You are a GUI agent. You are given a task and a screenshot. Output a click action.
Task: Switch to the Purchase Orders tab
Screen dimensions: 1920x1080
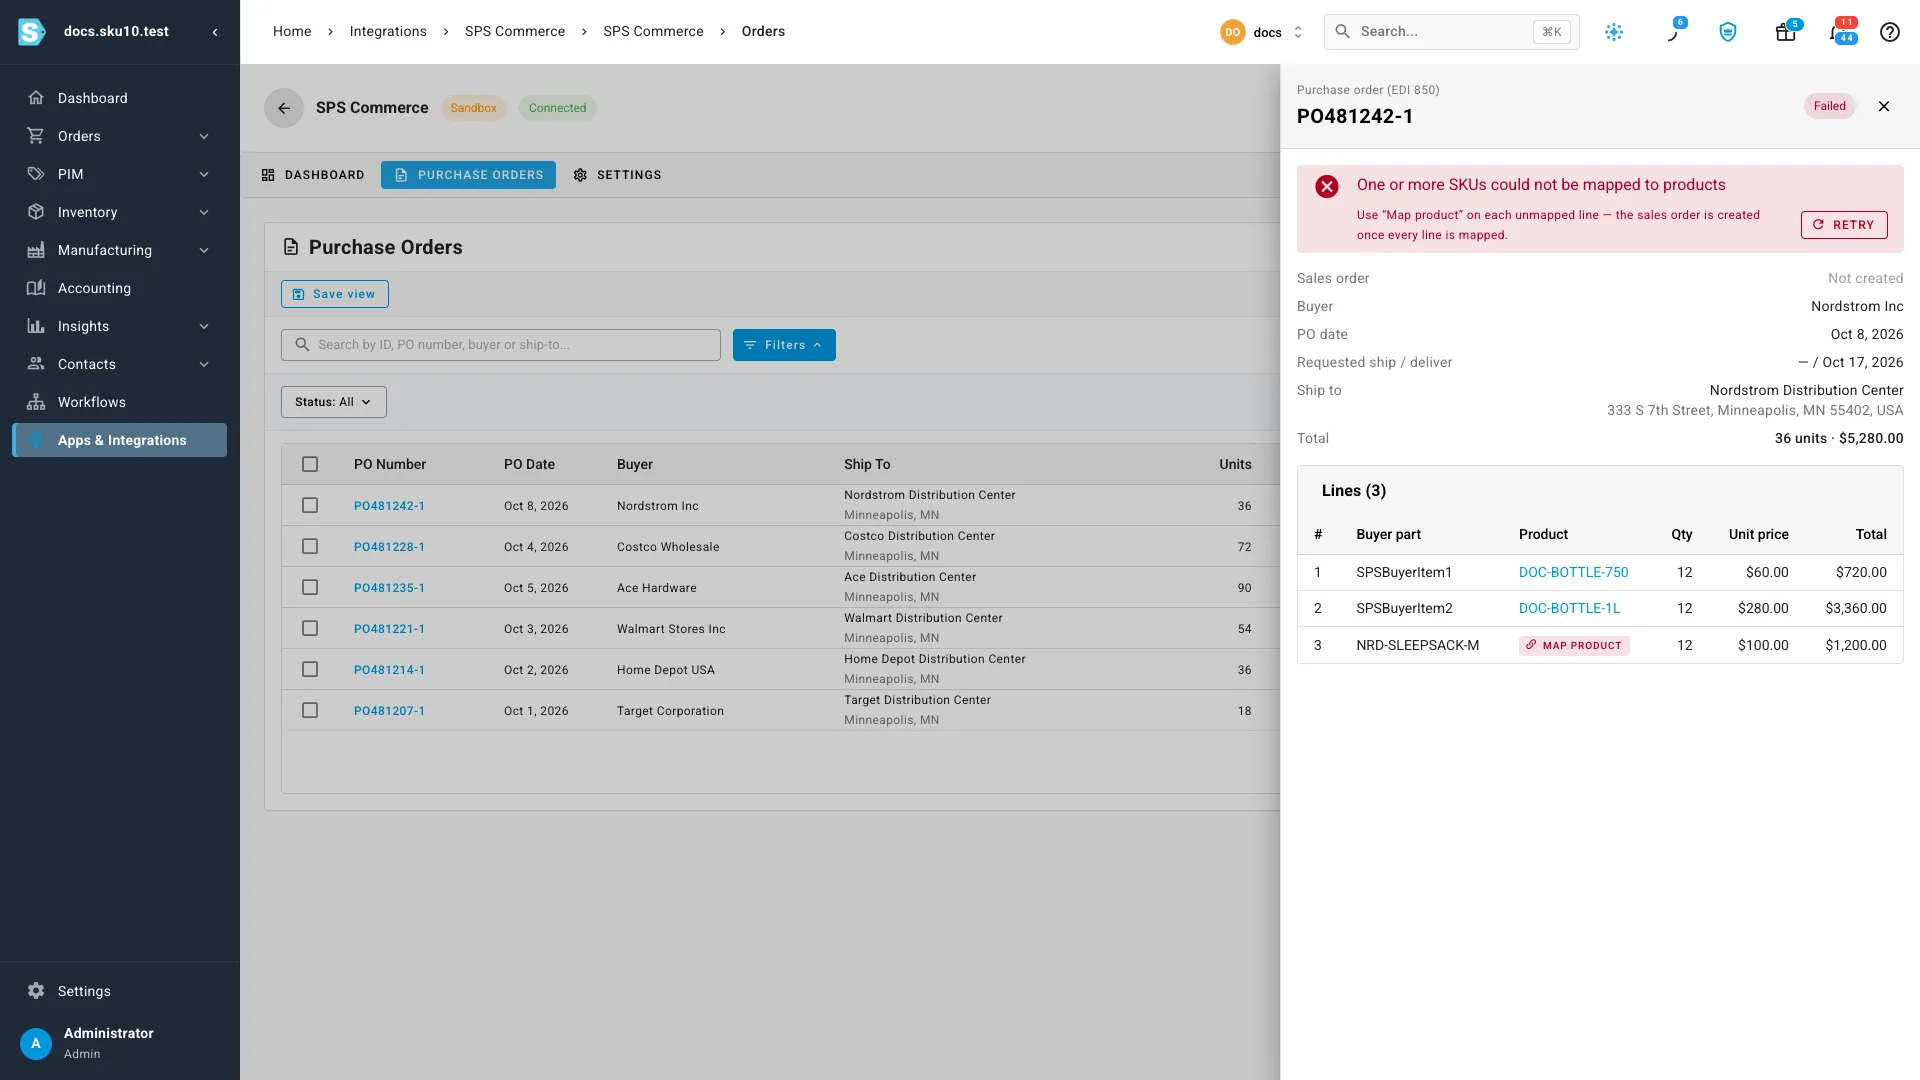[x=468, y=175]
